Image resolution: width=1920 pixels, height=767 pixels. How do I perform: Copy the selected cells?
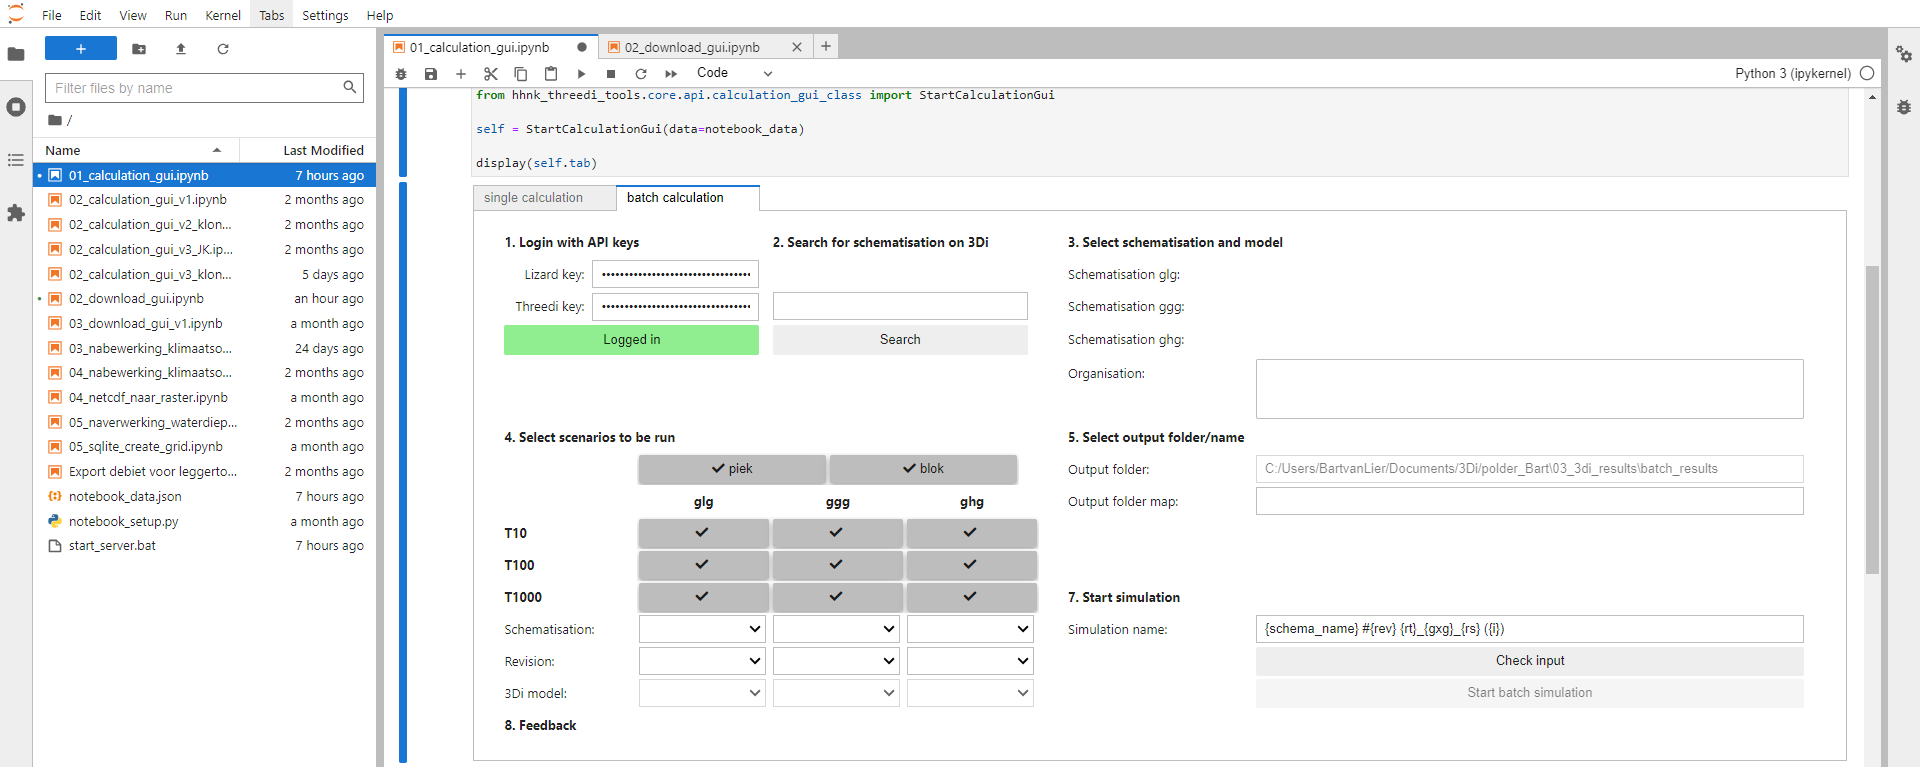click(x=521, y=73)
